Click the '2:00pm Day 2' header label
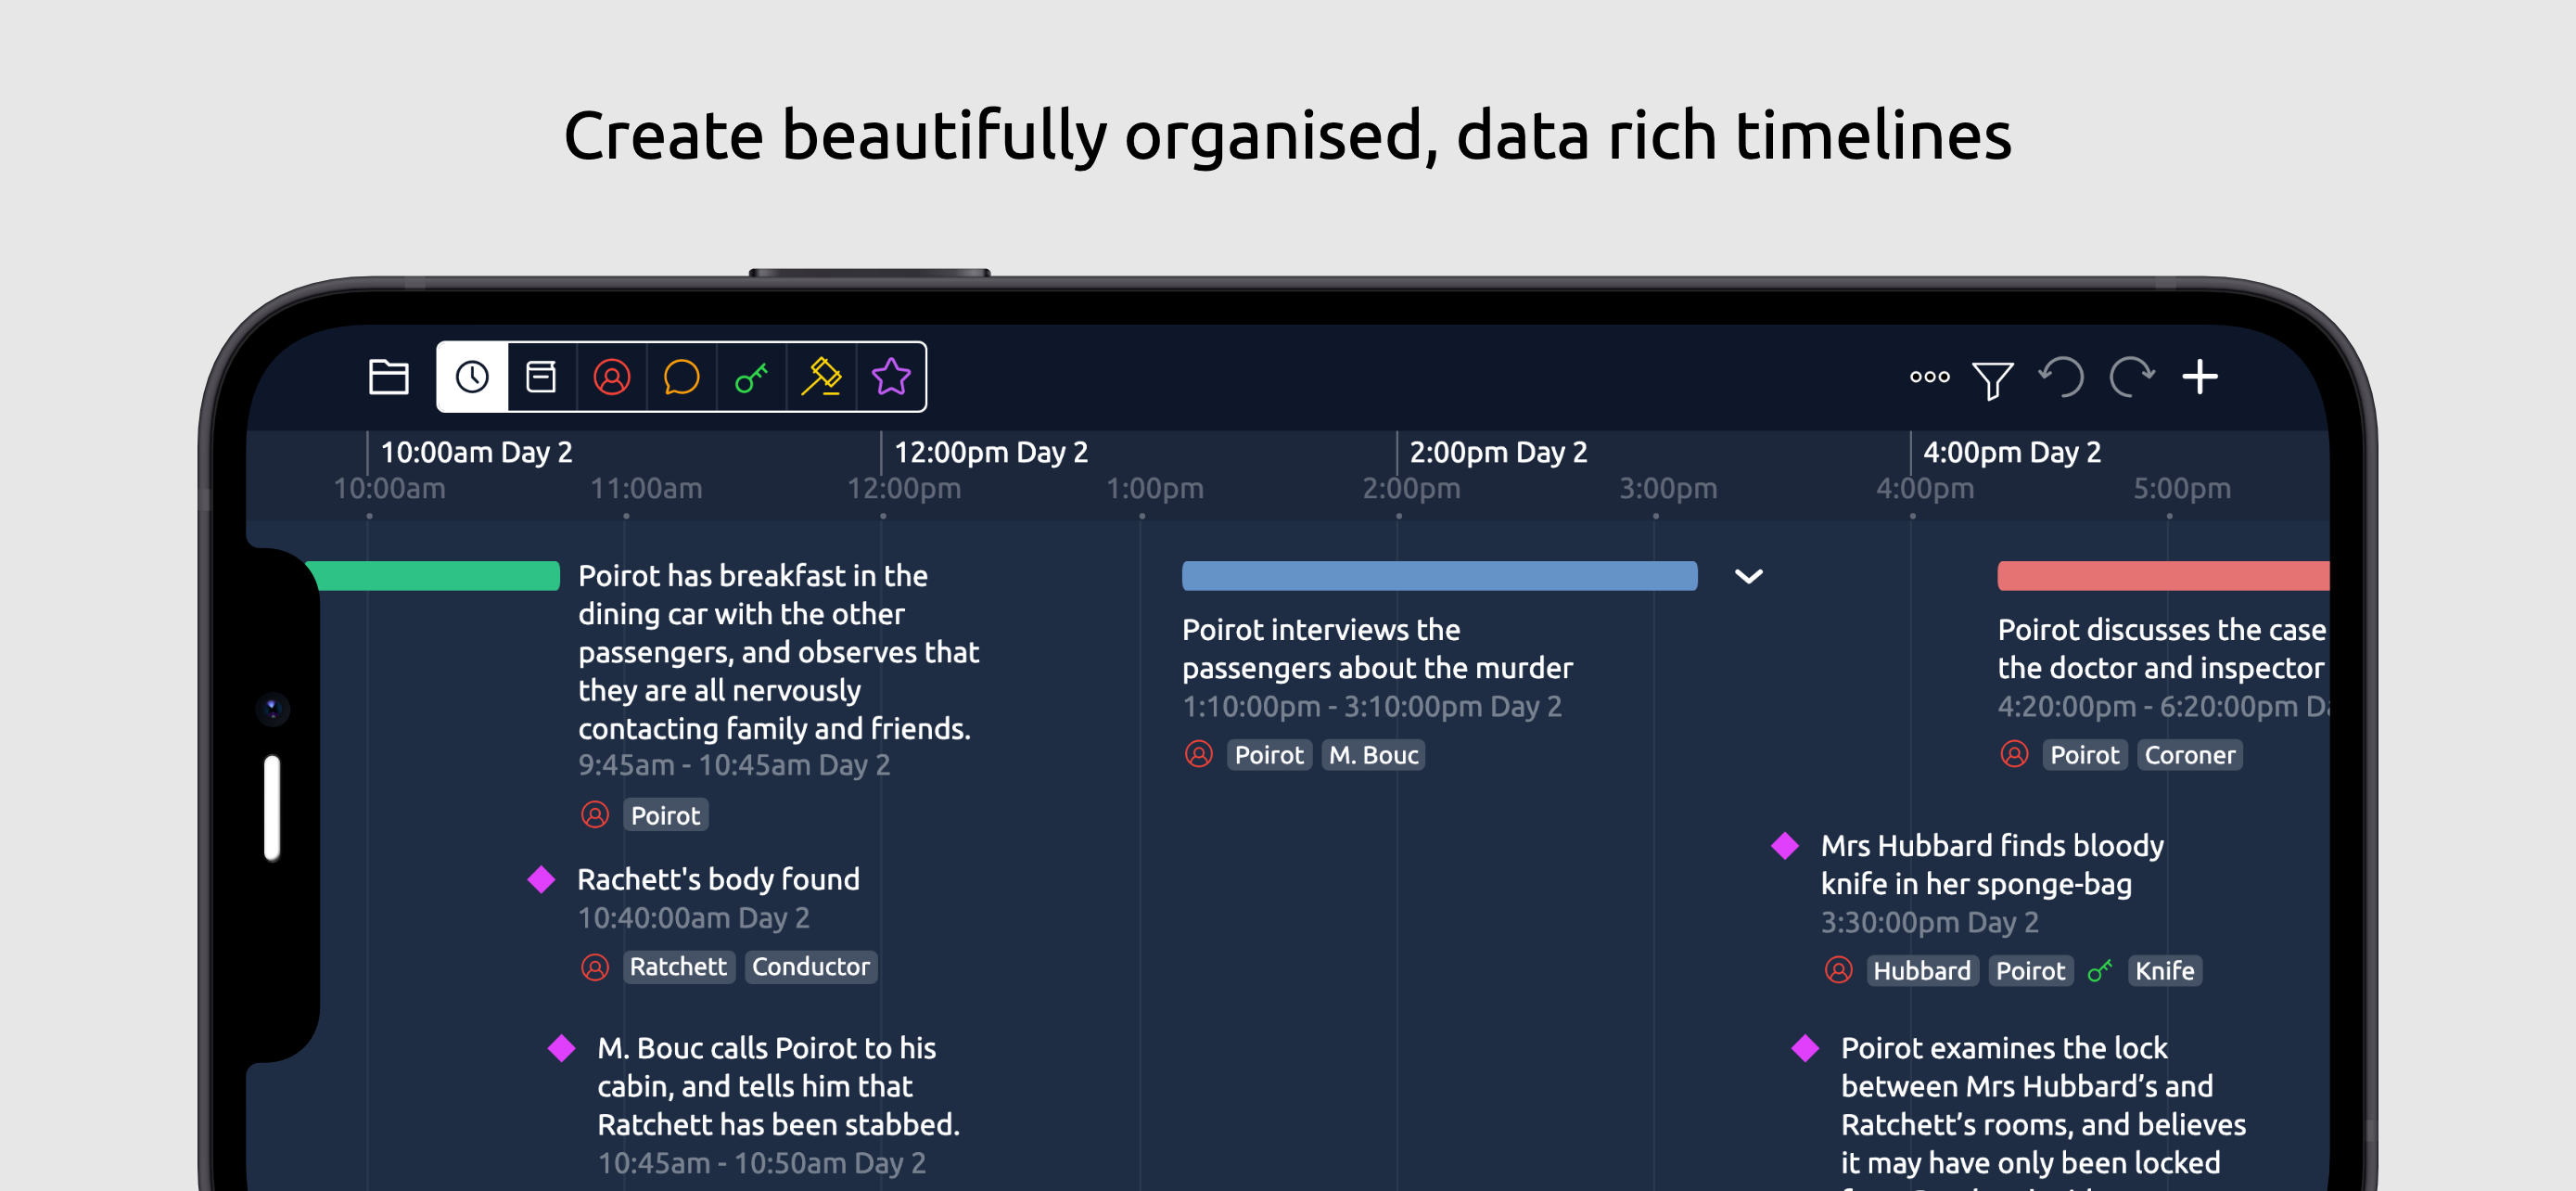 click(x=1498, y=452)
